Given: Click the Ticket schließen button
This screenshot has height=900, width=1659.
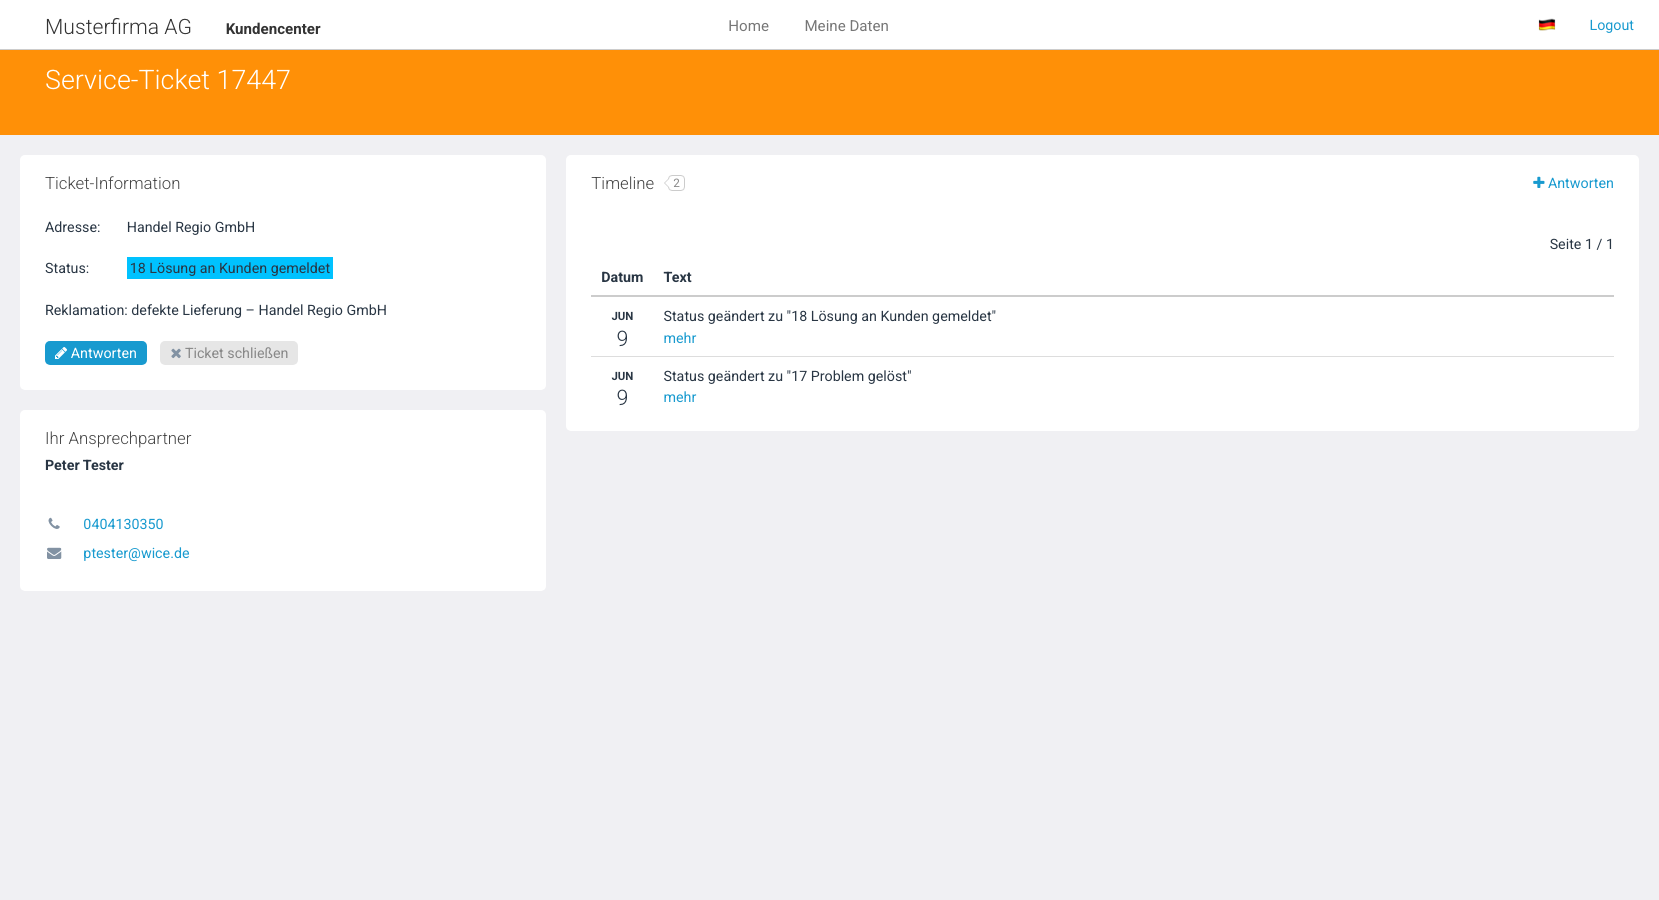Looking at the screenshot, I should point(229,353).
